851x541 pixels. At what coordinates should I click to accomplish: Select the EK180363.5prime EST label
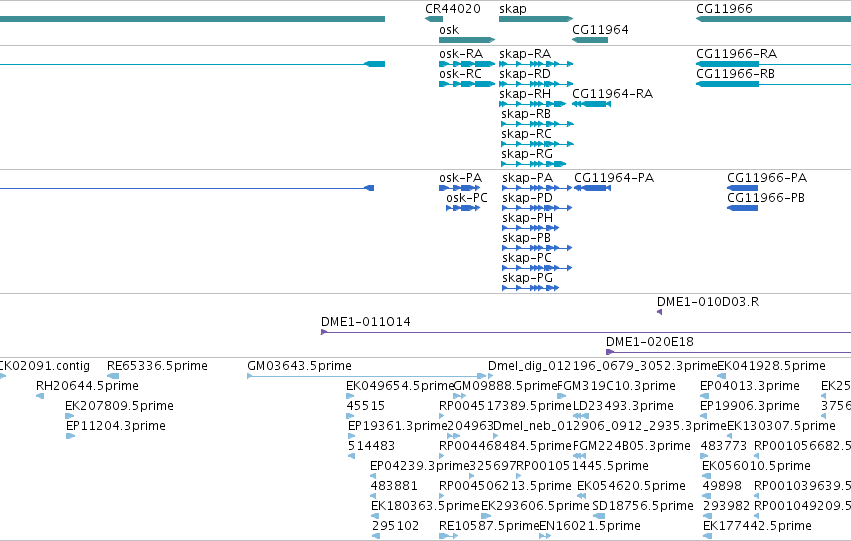pyautogui.click(x=426, y=506)
